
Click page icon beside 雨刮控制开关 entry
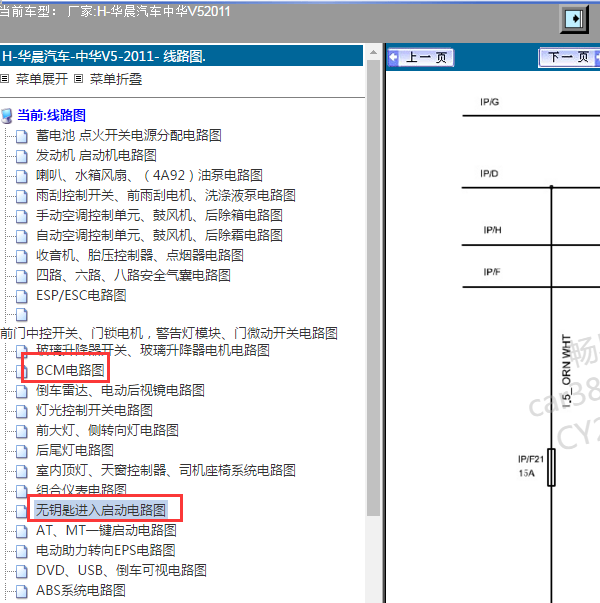click(22, 196)
